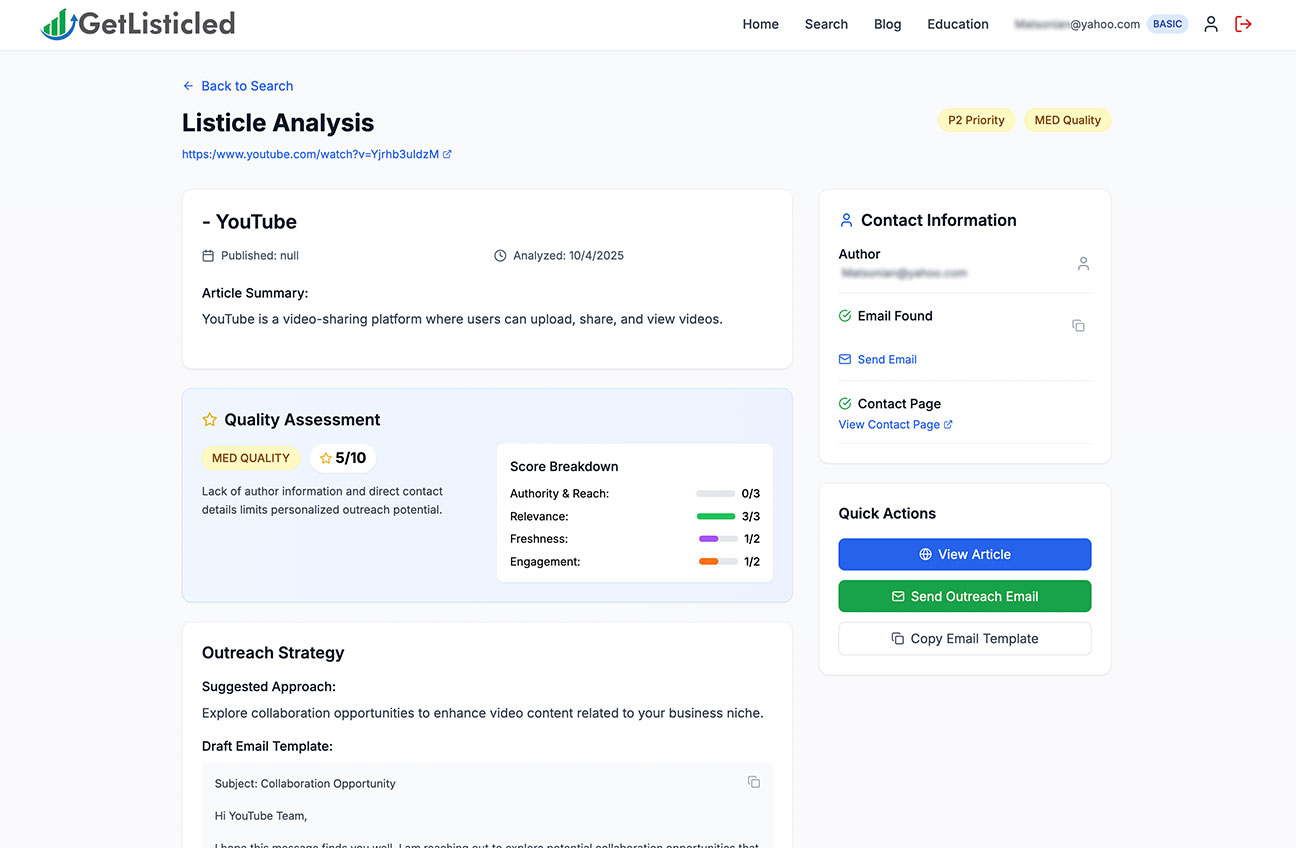Click the red logout icon
The height and width of the screenshot is (848, 1296).
coord(1243,24)
